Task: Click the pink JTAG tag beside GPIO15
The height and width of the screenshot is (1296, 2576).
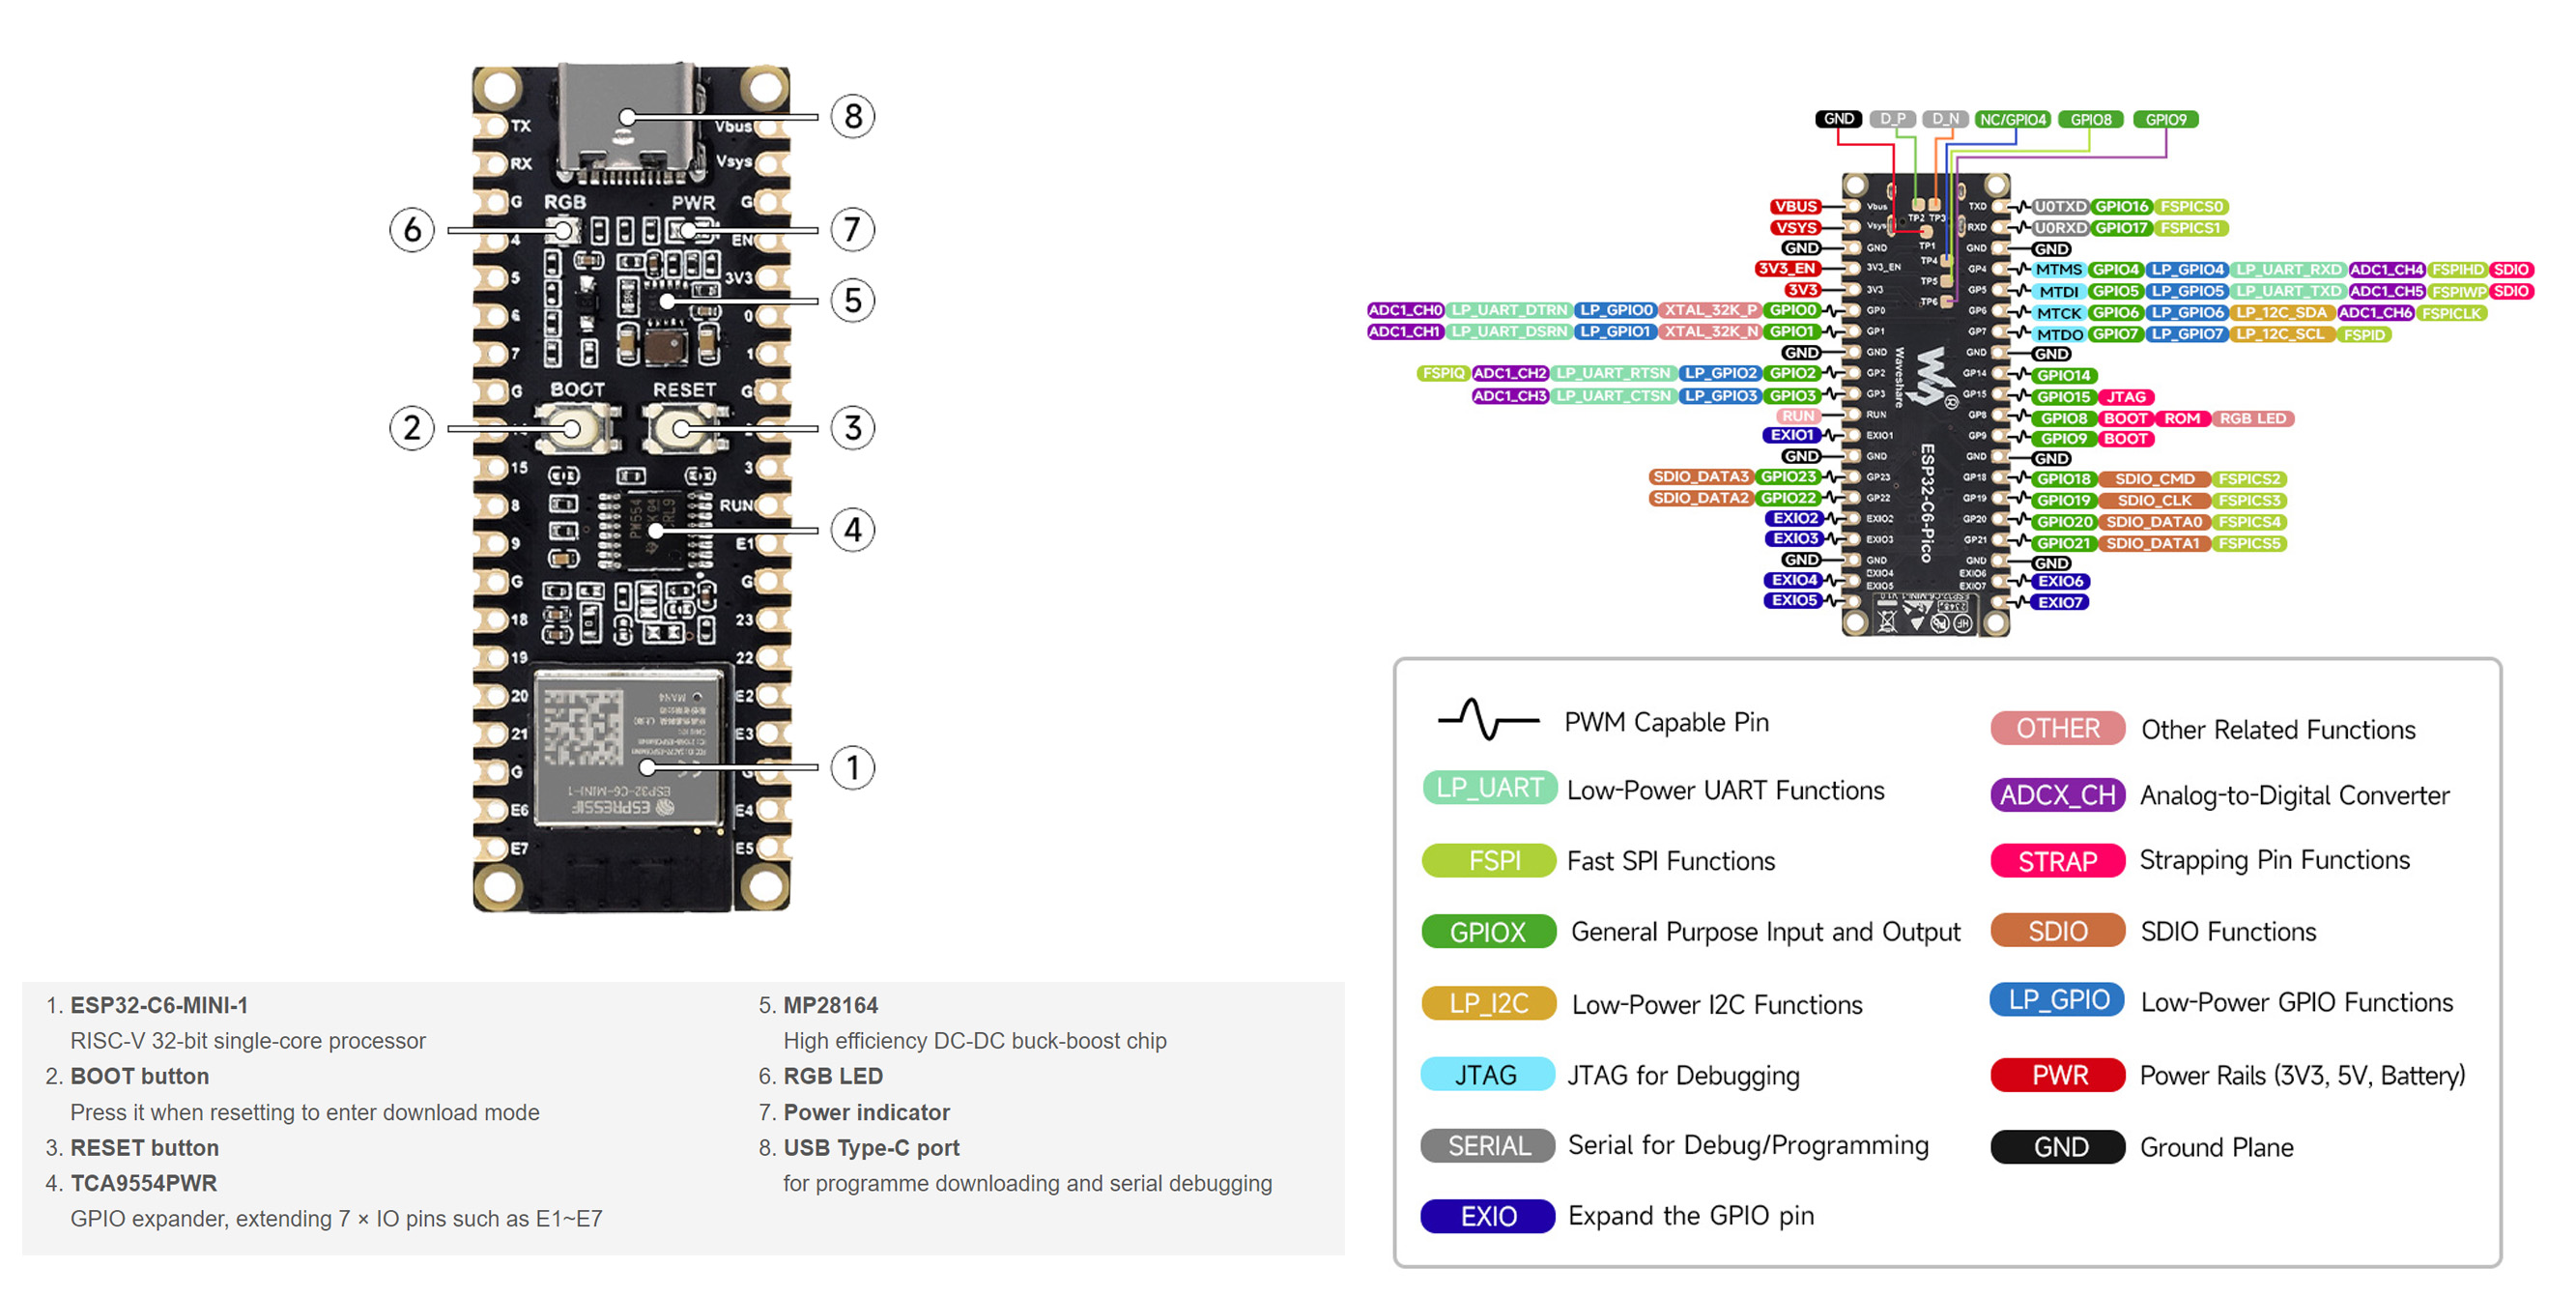Action: coord(2126,397)
